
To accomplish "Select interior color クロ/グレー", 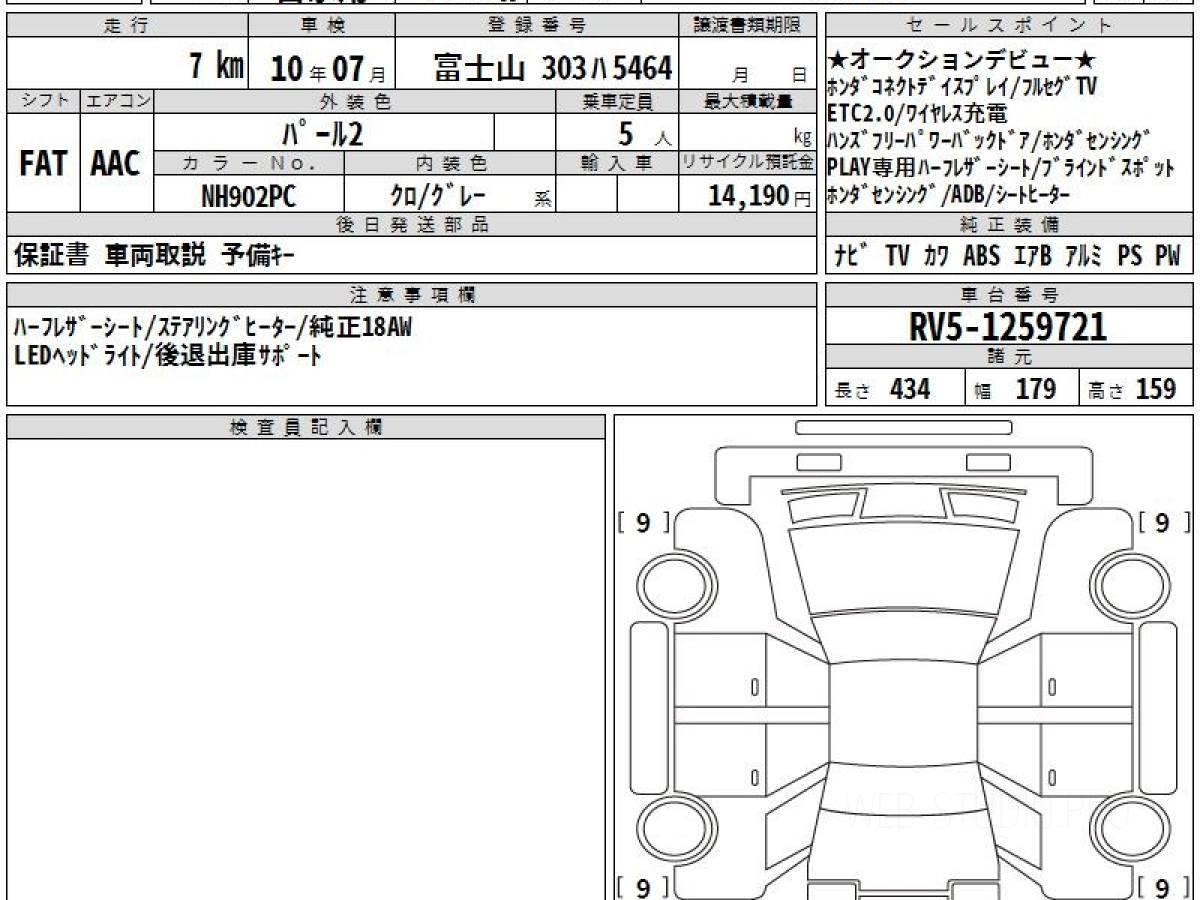I will pos(438,194).
